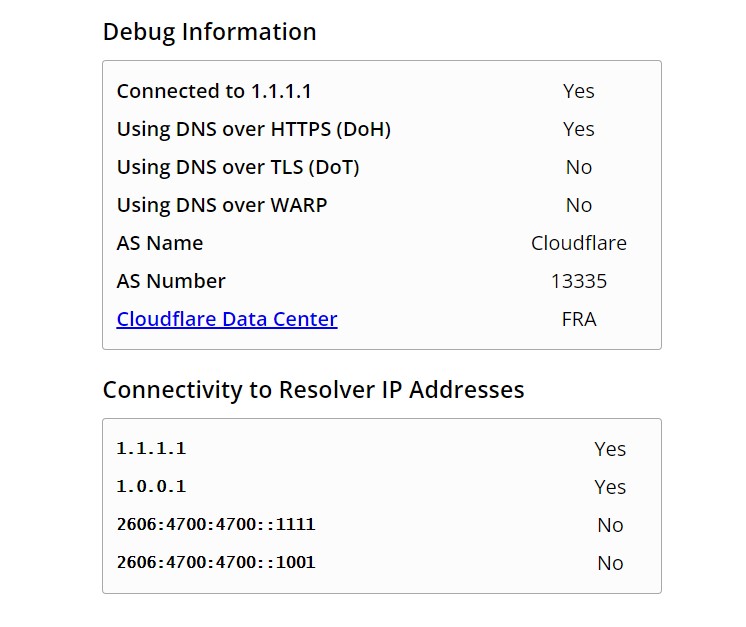
Task: Click the Yes value beside DoH row
Action: click(579, 129)
